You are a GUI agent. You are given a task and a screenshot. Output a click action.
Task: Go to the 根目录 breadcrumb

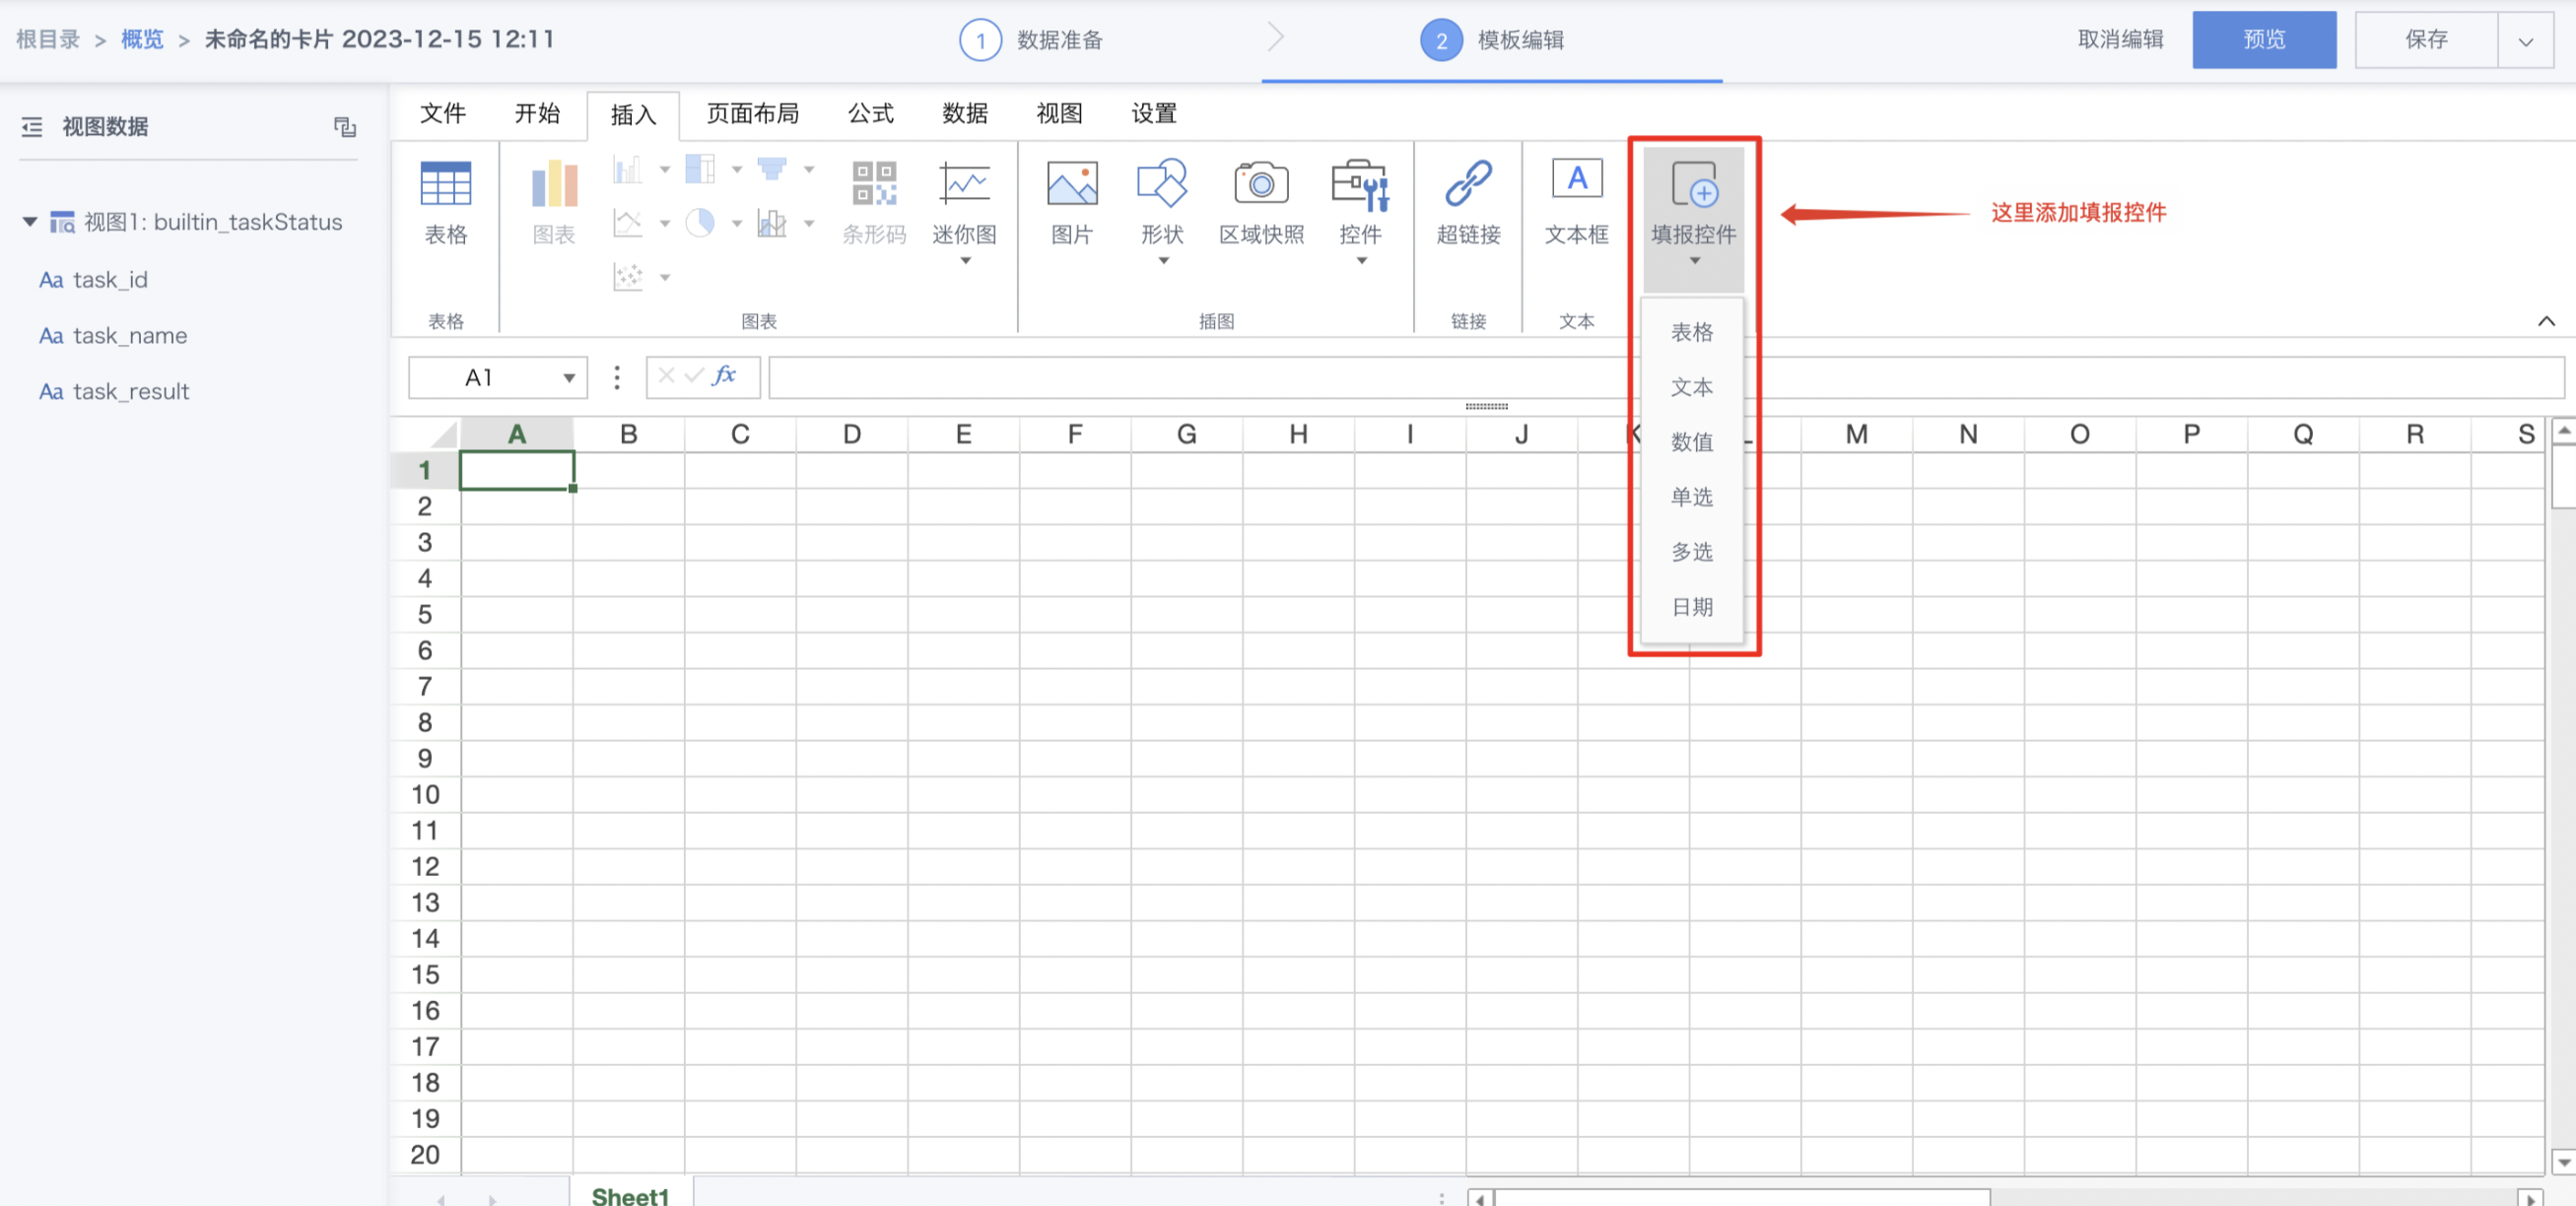tap(48, 40)
